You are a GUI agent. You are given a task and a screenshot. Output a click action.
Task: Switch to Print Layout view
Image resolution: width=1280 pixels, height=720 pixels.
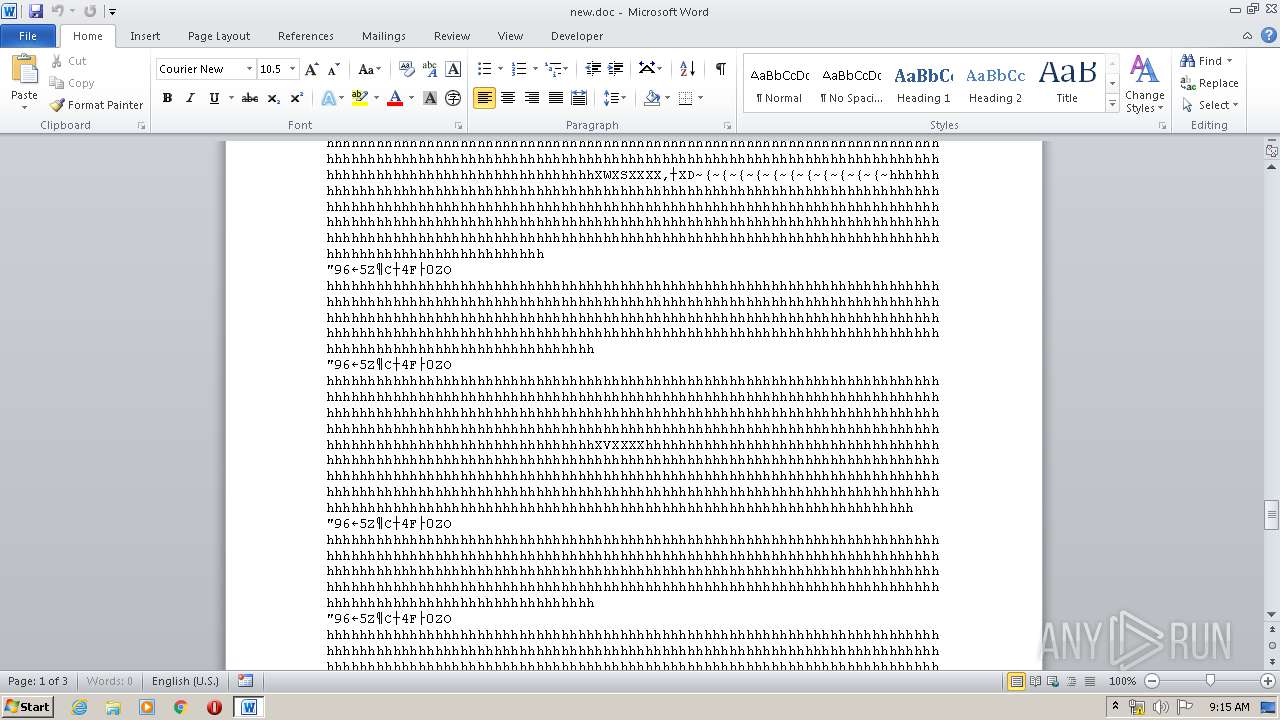pyautogui.click(x=1016, y=681)
